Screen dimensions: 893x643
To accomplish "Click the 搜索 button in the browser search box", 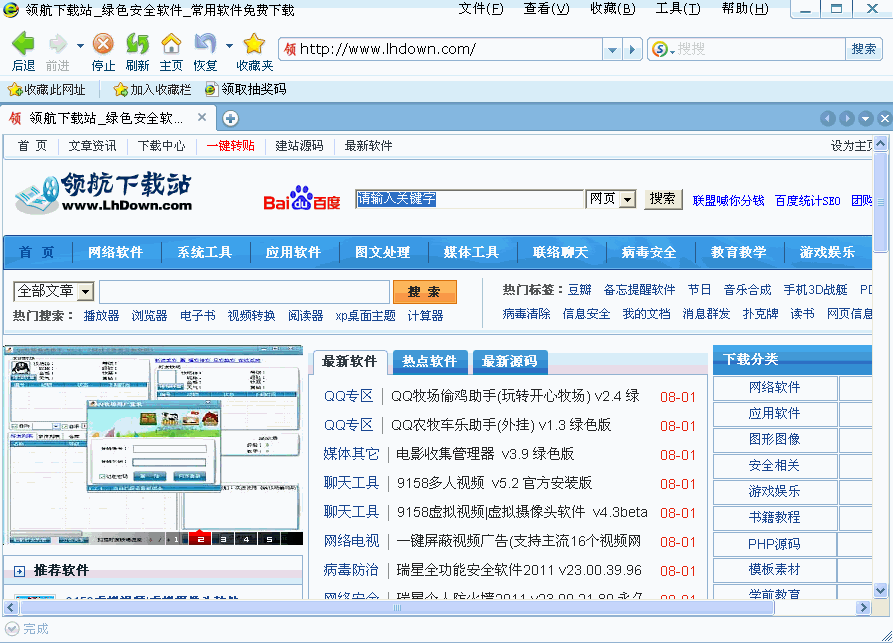I will point(863,50).
